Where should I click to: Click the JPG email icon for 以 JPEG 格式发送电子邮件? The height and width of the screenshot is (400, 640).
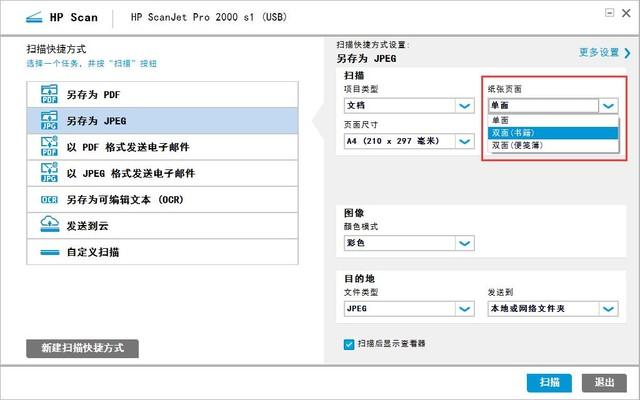[49, 173]
